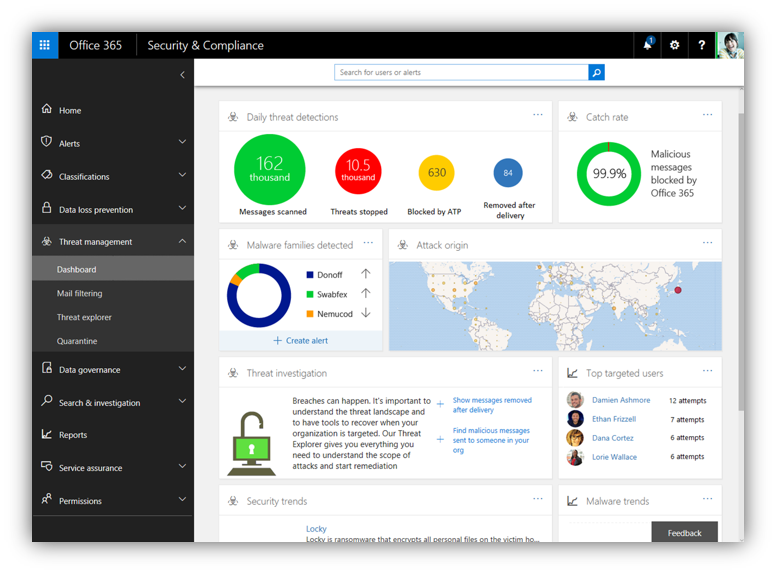Click the search for users or alerts field
This screenshot has width=776, height=574.
[x=461, y=72]
